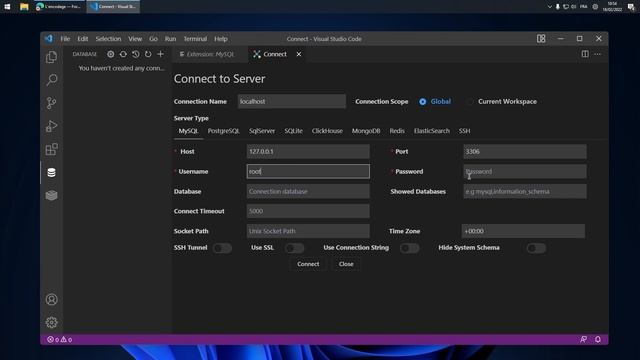Open the Search view in activity bar

[x=51, y=80]
